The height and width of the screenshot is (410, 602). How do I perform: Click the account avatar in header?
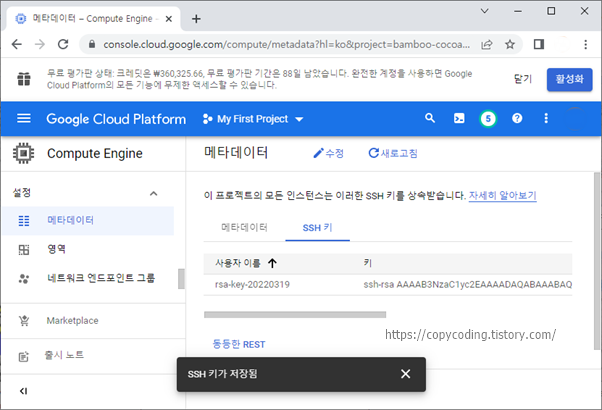pyautogui.click(x=575, y=119)
